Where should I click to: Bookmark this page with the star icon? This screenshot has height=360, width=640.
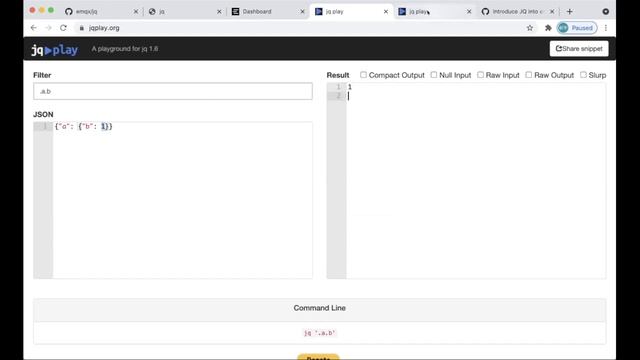click(x=530, y=28)
